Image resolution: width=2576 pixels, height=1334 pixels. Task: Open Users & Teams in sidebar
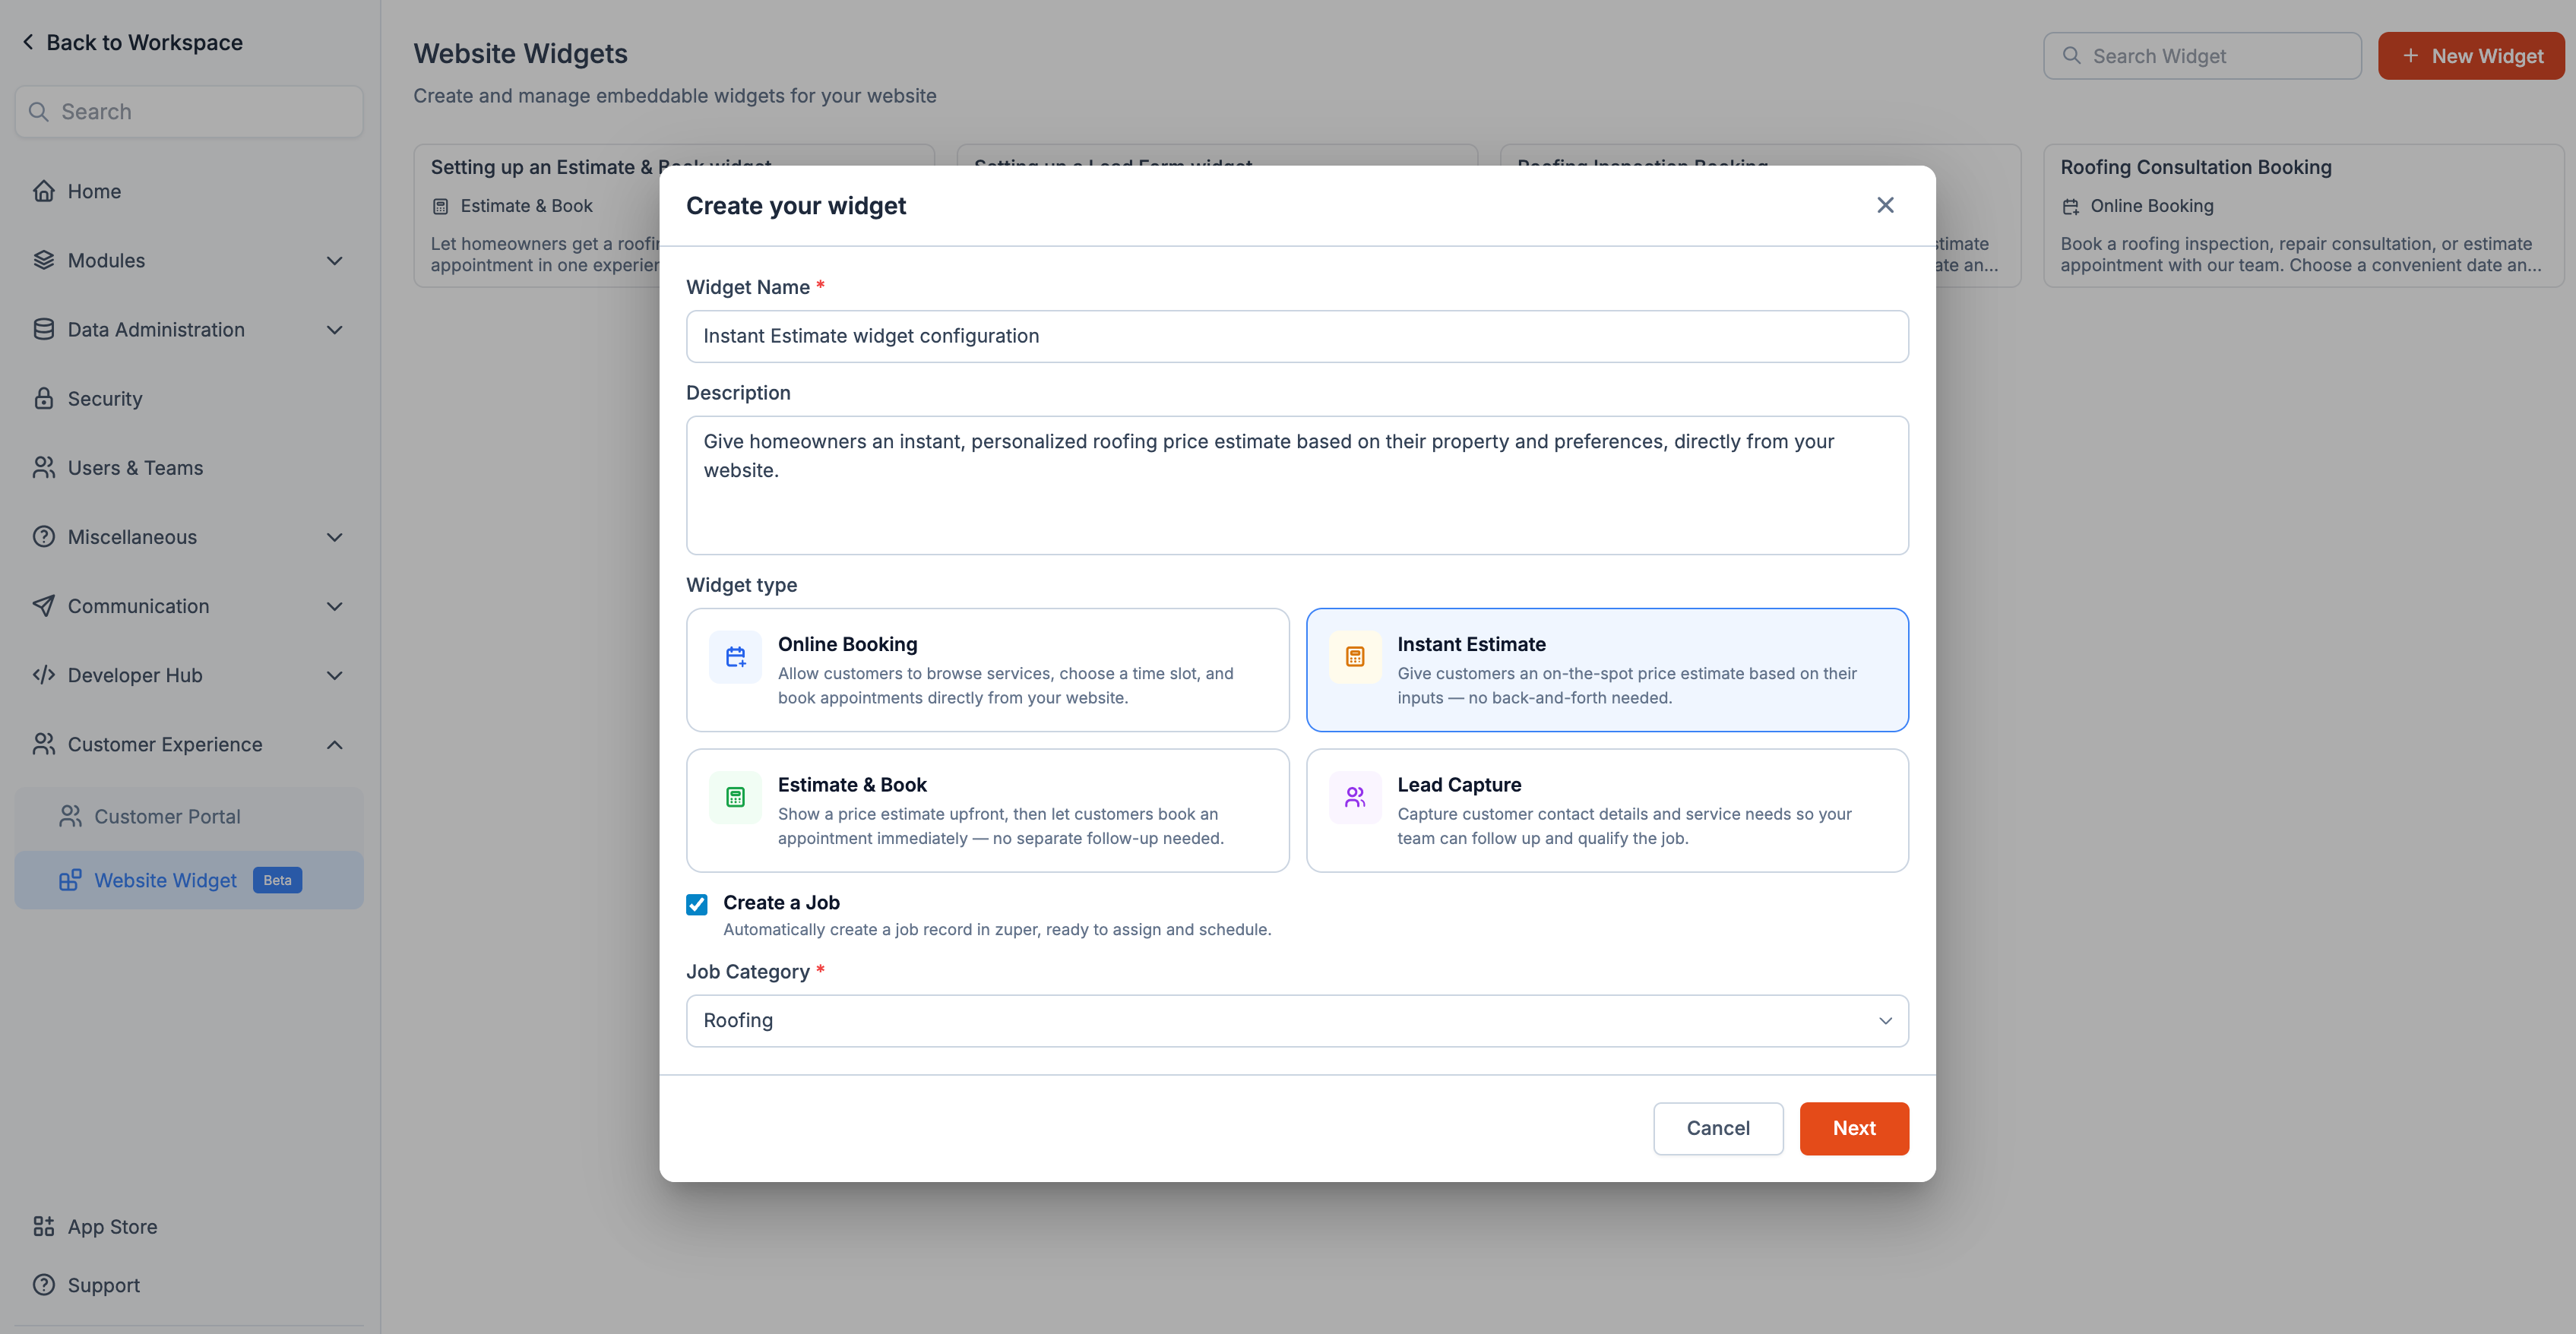click(189, 468)
